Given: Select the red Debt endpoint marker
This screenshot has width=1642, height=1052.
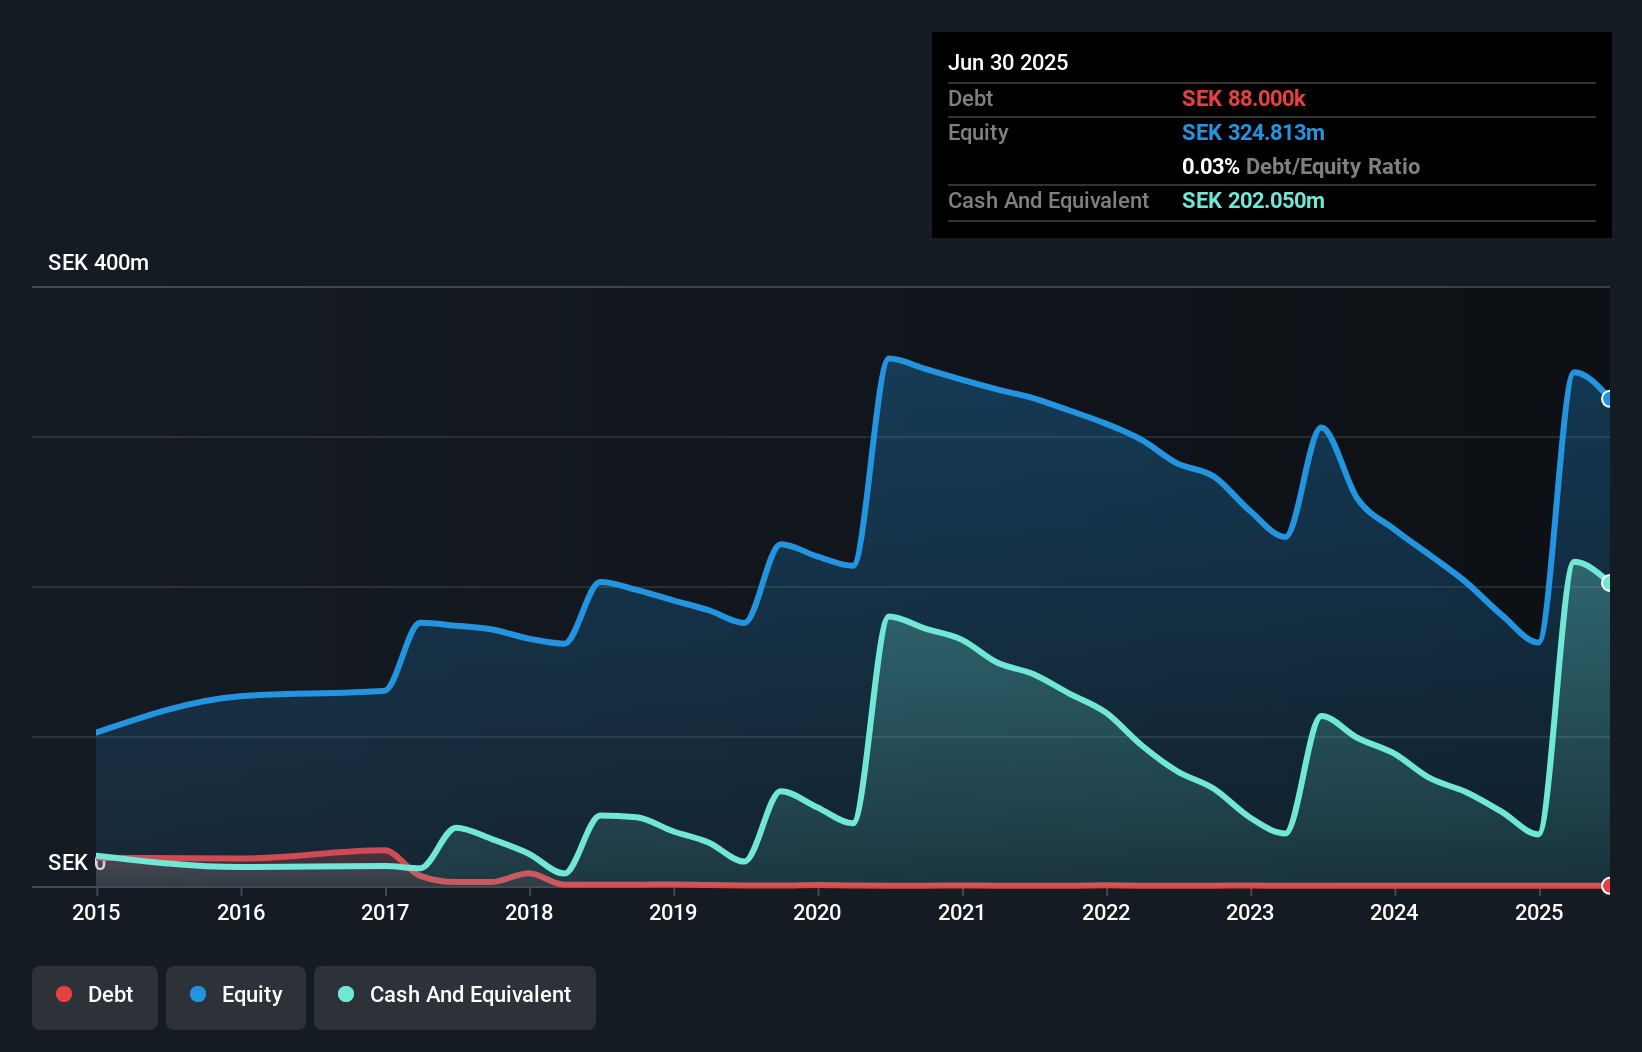Looking at the screenshot, I should [x=1608, y=886].
